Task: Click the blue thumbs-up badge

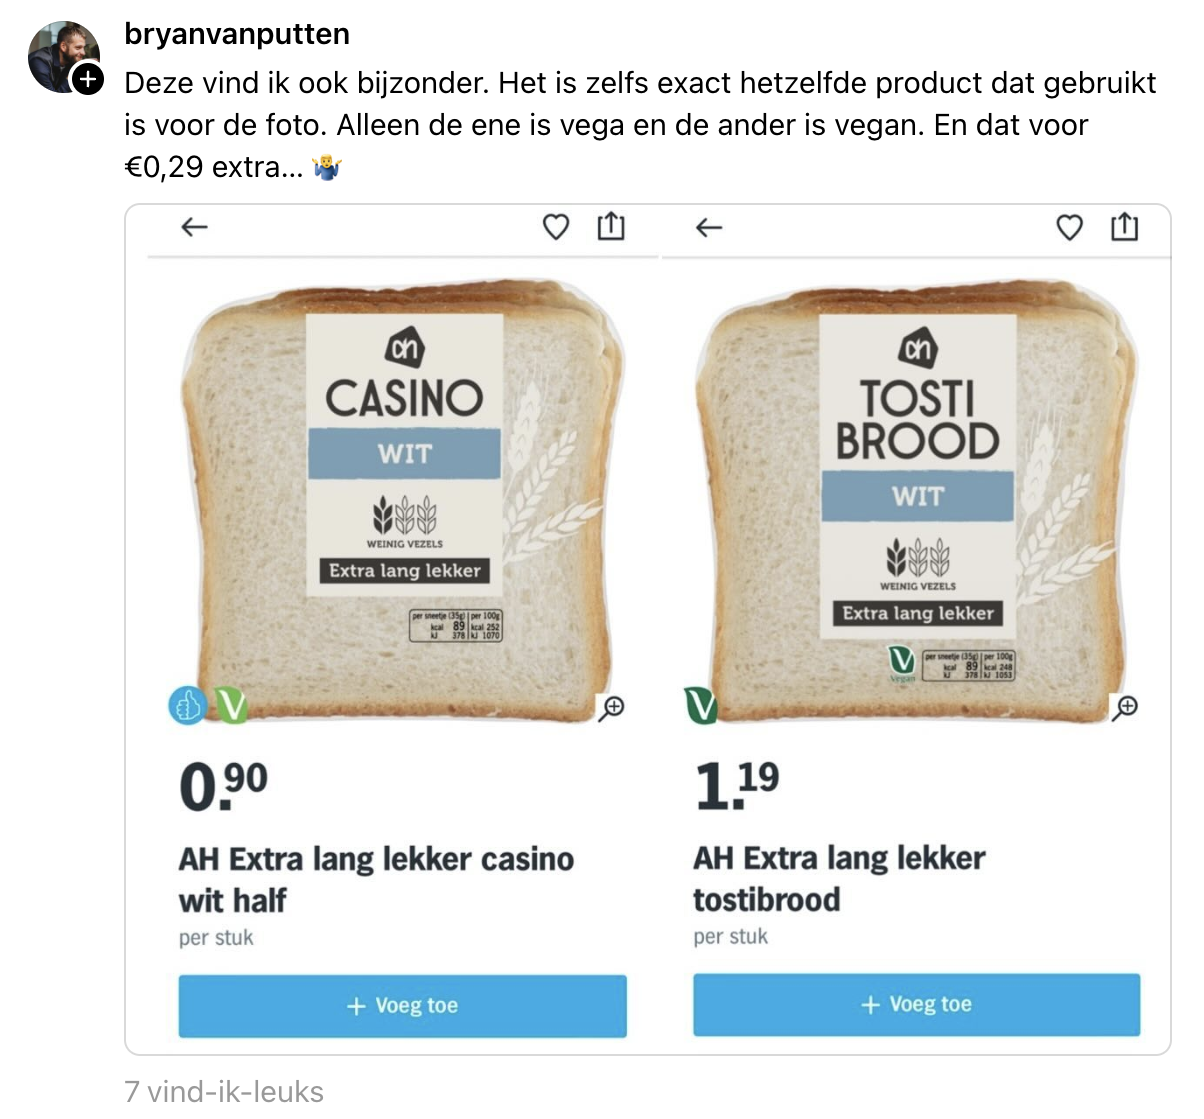Action: (x=186, y=706)
